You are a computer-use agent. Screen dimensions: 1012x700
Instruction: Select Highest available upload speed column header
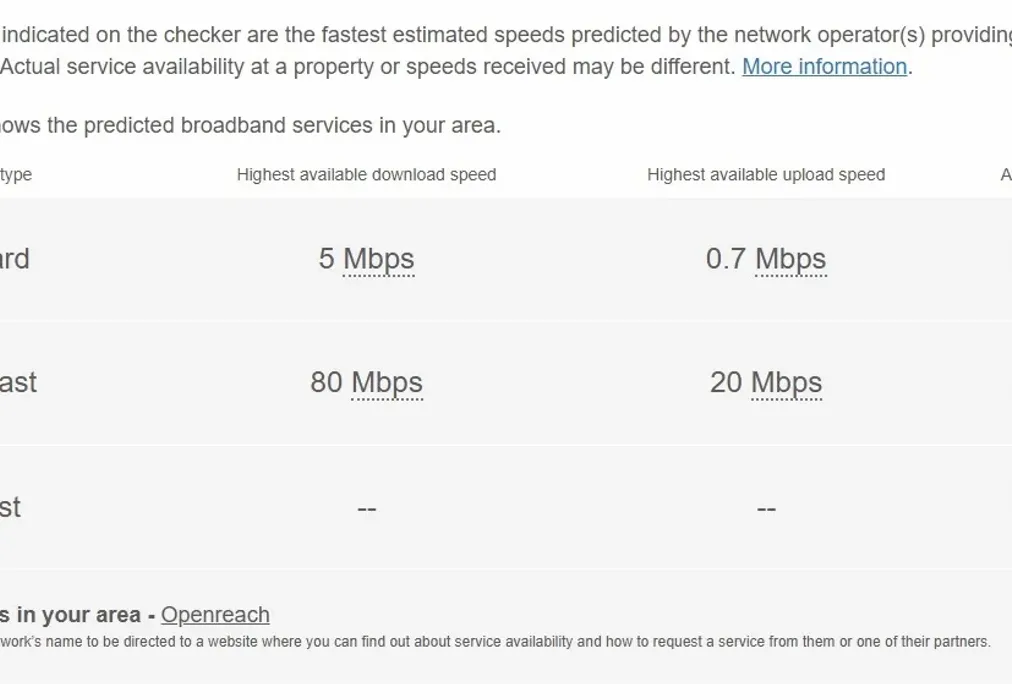[766, 175]
